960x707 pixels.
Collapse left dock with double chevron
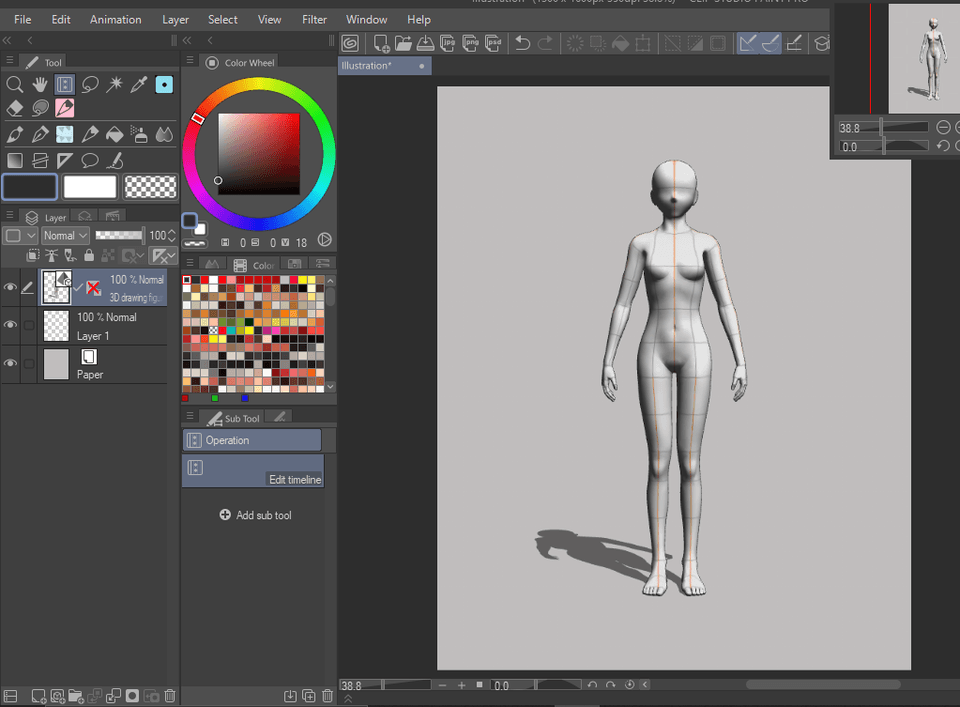[7, 40]
